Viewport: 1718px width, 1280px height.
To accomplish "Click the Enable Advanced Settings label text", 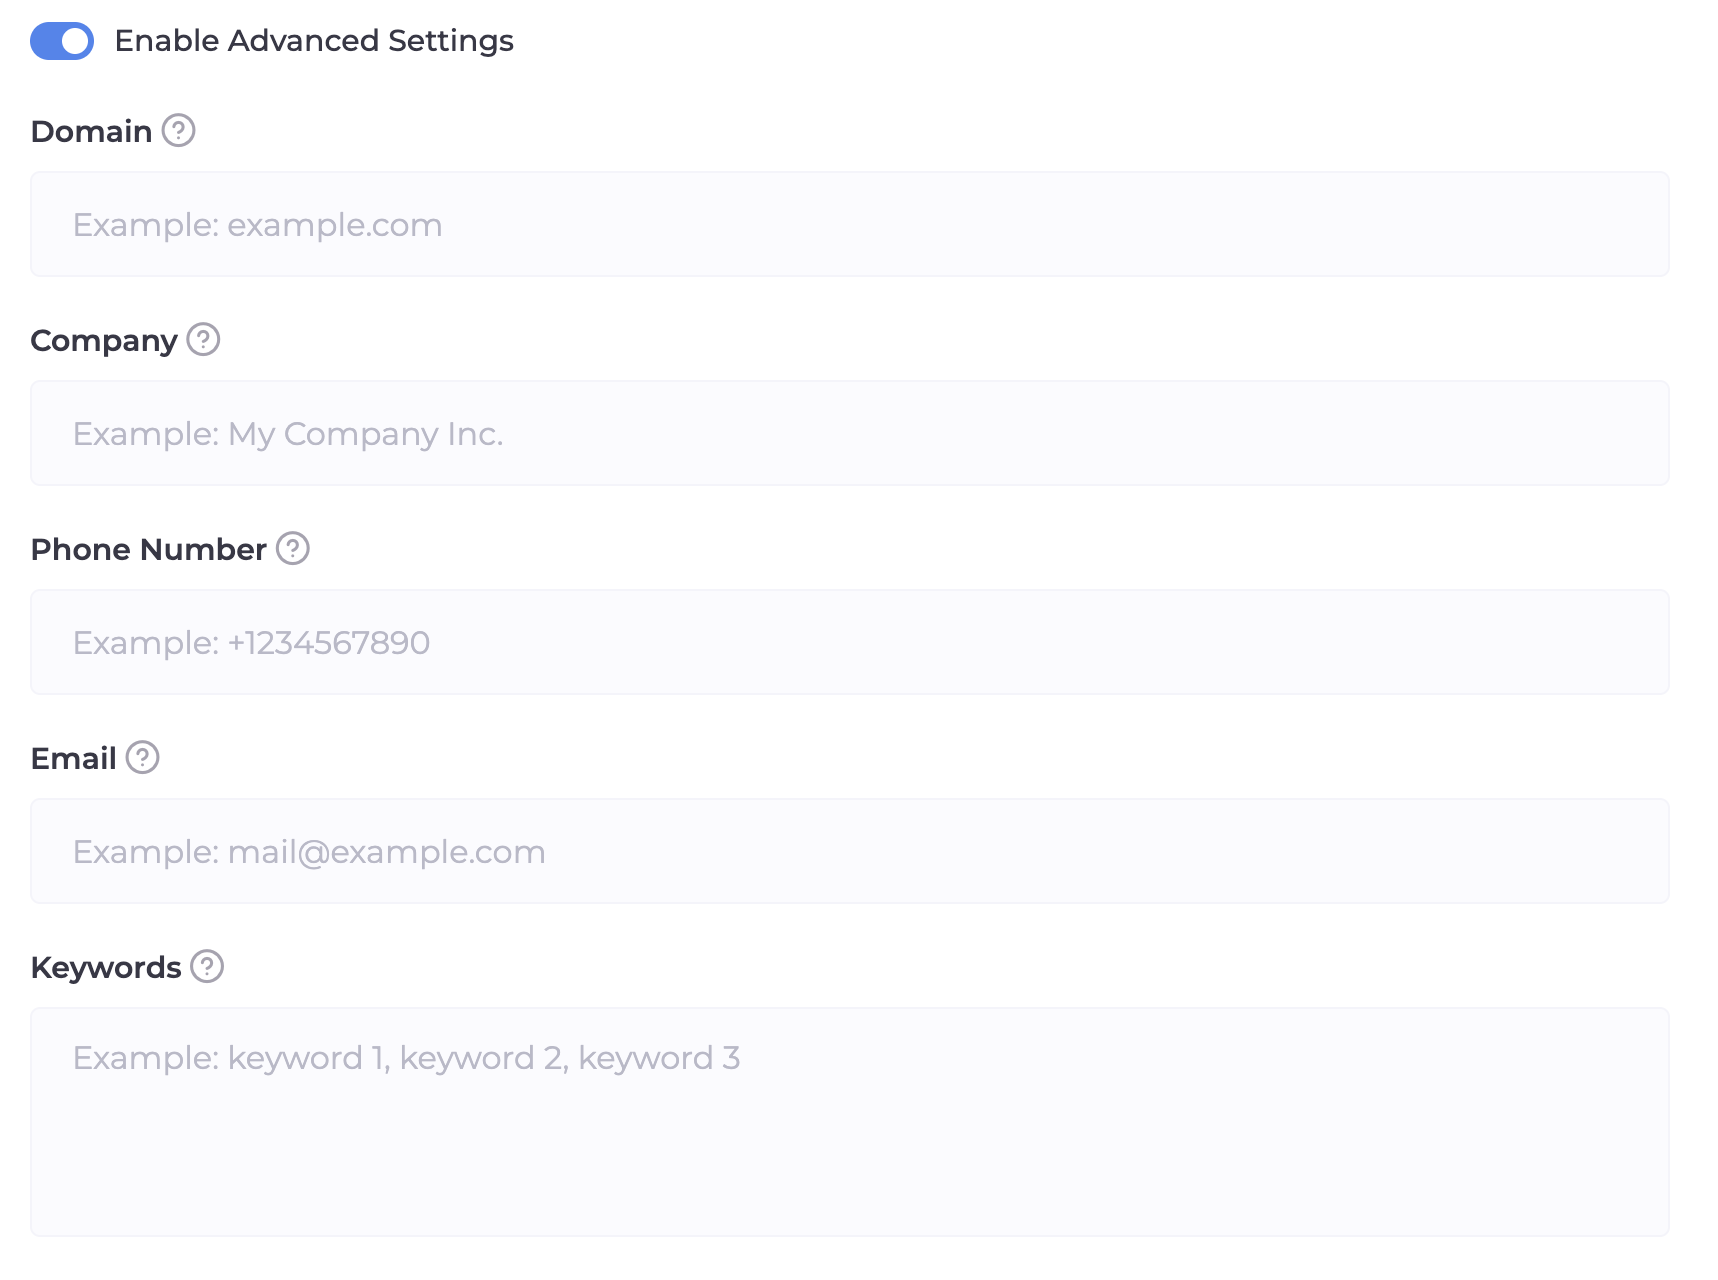I will pyautogui.click(x=313, y=41).
